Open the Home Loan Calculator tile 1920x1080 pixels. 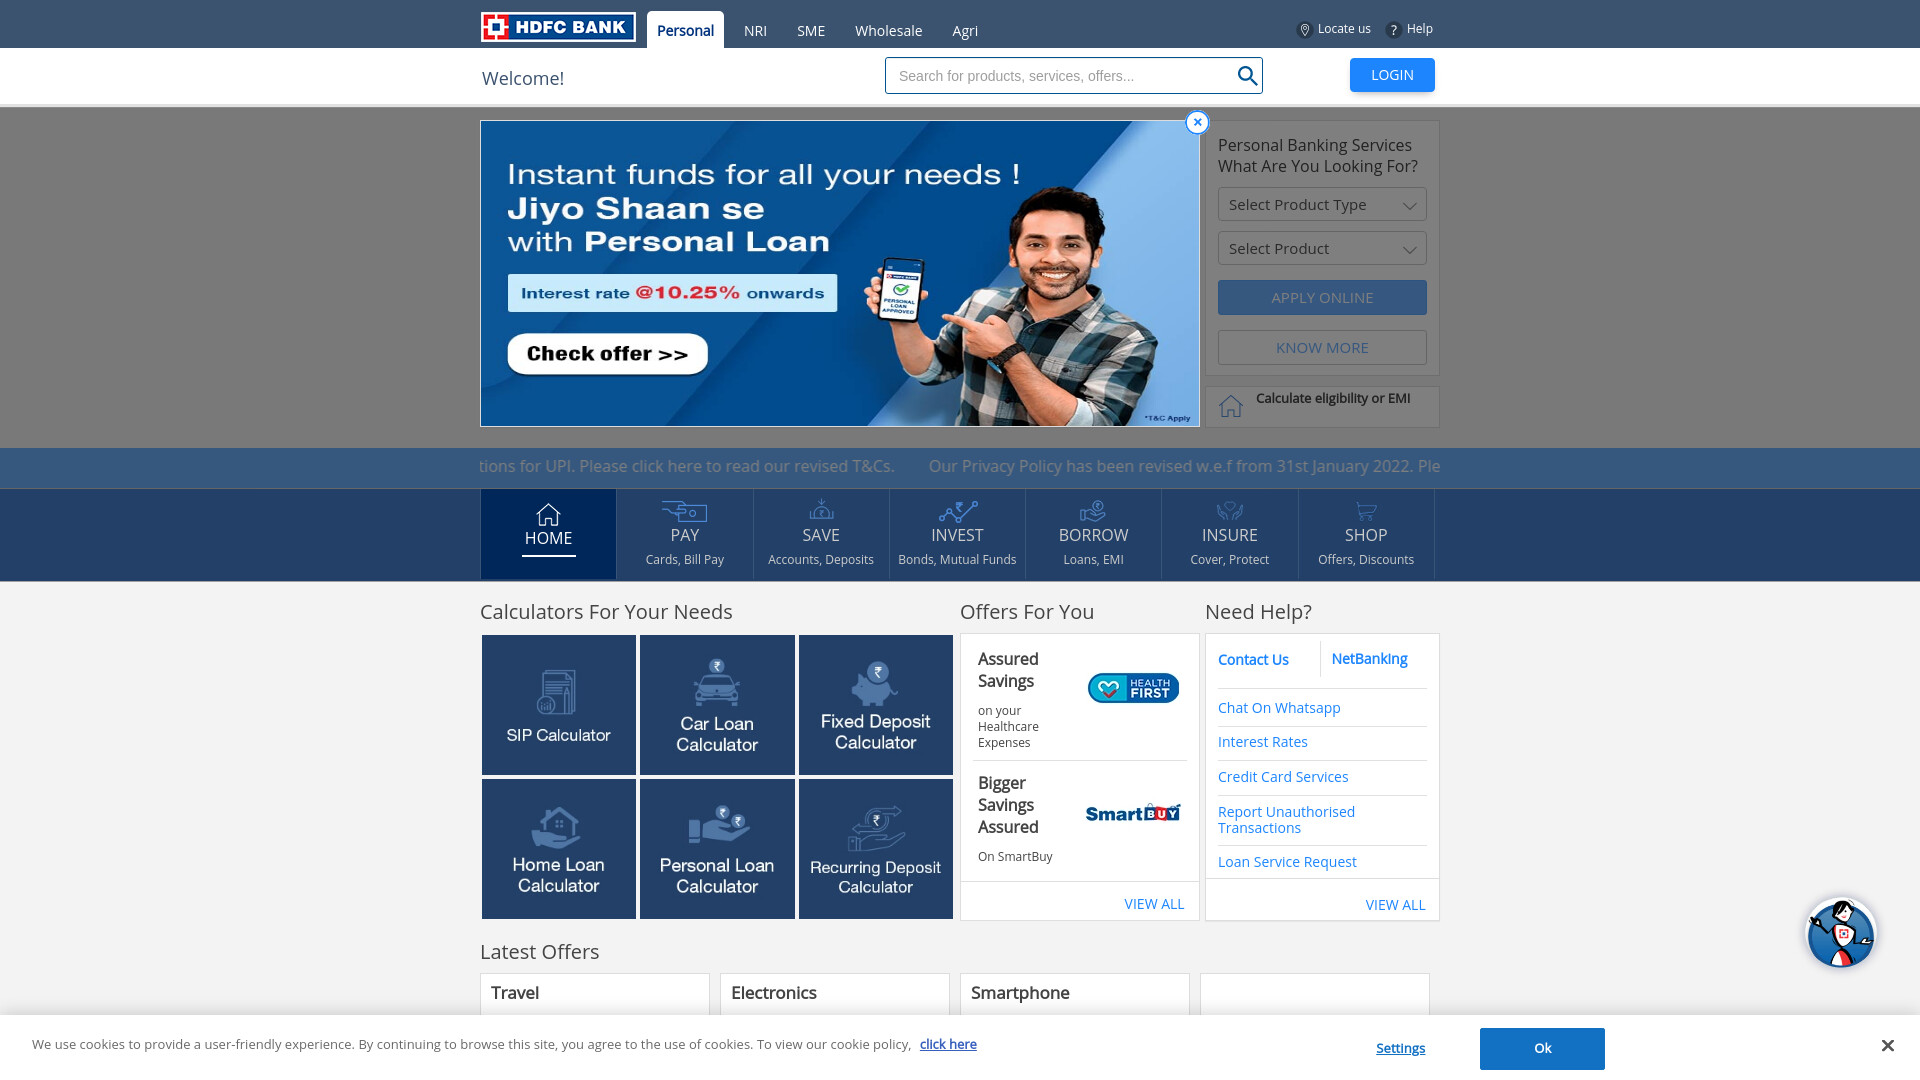(x=559, y=849)
